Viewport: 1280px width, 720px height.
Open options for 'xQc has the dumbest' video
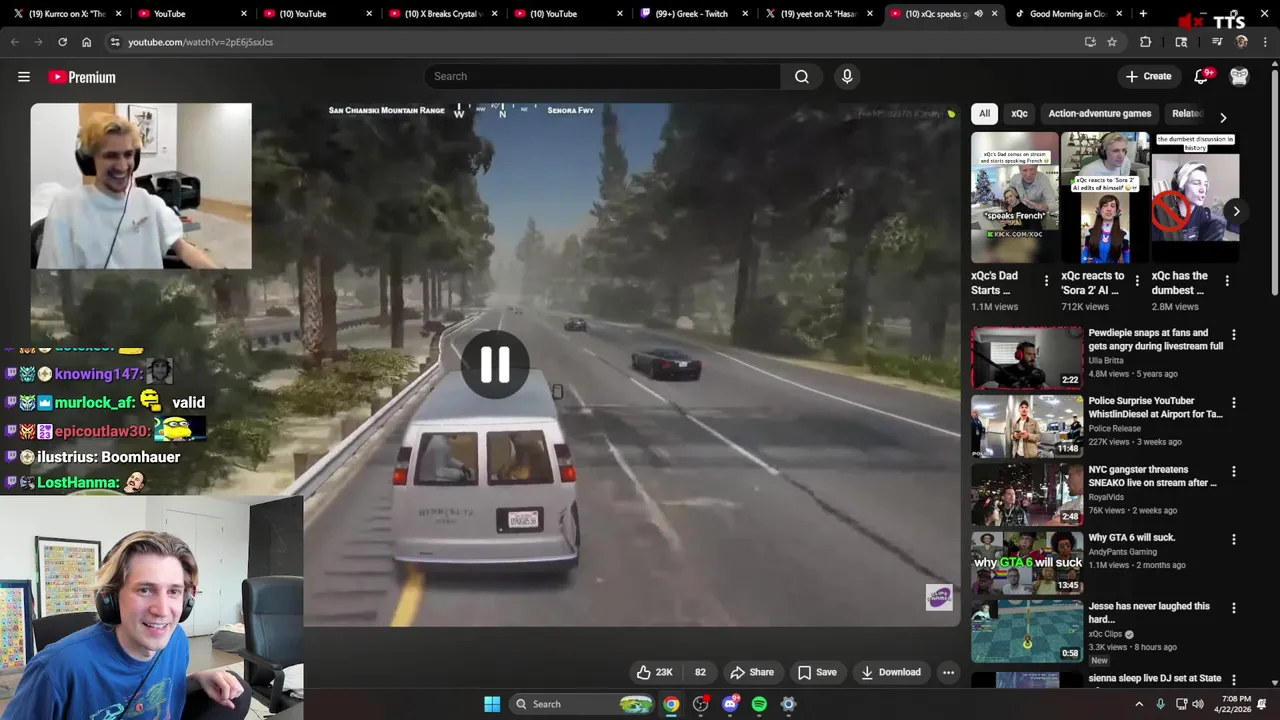1227,281
